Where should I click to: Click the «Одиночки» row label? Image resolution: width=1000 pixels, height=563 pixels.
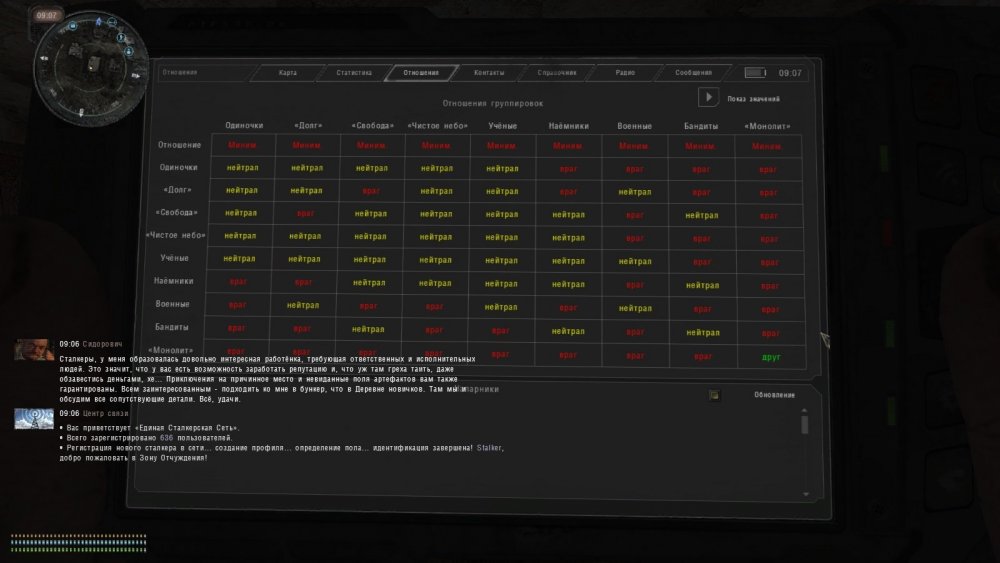point(179,167)
